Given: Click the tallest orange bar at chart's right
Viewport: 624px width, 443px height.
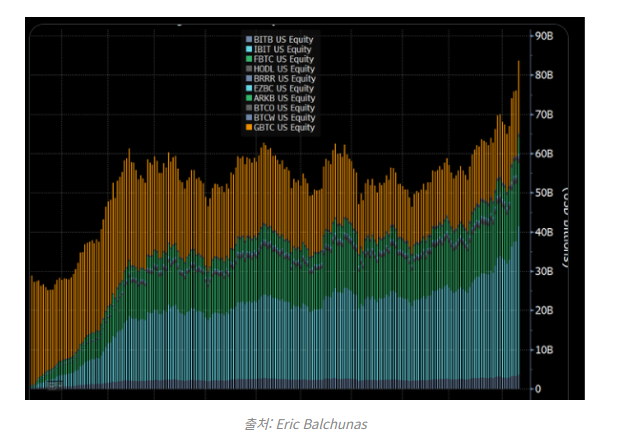Looking at the screenshot, I should tap(518, 100).
